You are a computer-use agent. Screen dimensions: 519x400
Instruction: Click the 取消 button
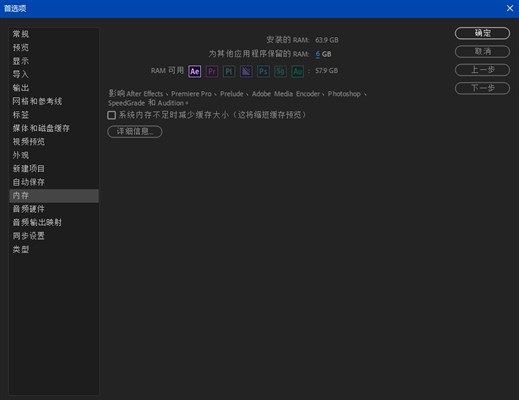click(x=482, y=52)
